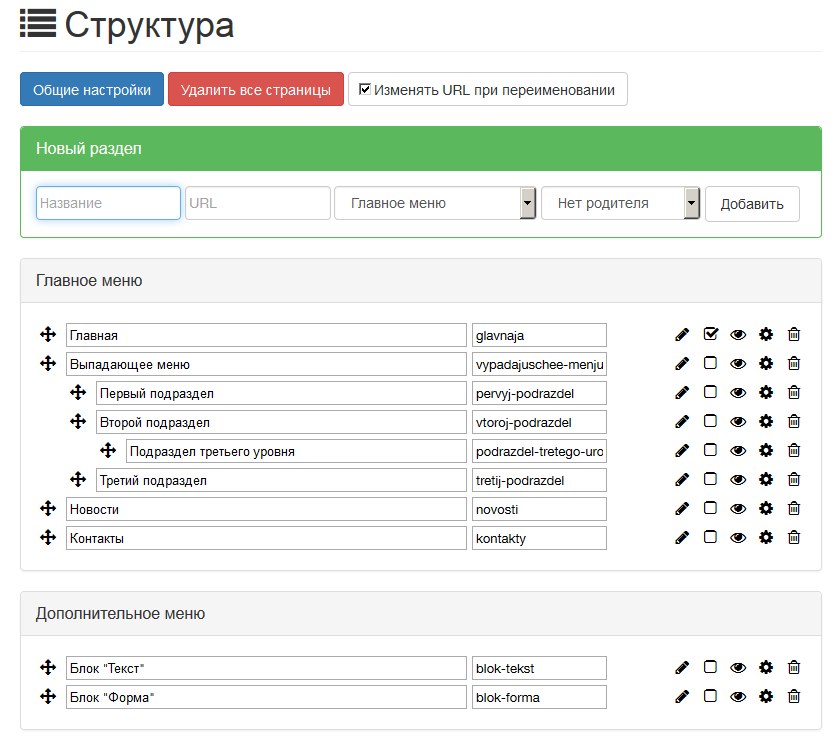Open gear settings for Выпадающее меню
Viewport: 840px width, 740px height.
point(766,364)
